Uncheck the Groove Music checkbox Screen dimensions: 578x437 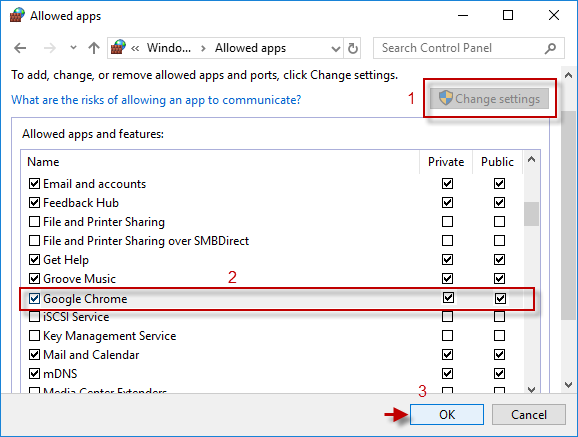pos(34,278)
